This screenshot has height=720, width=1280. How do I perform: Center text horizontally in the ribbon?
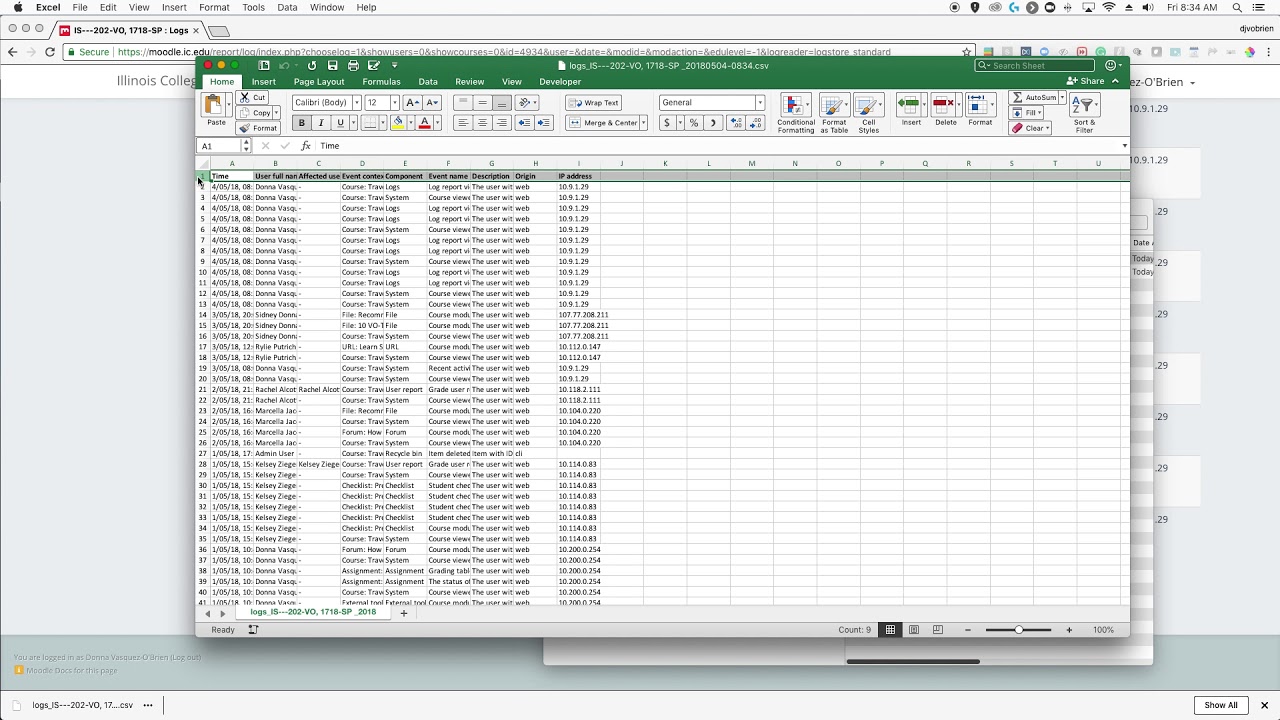point(482,123)
